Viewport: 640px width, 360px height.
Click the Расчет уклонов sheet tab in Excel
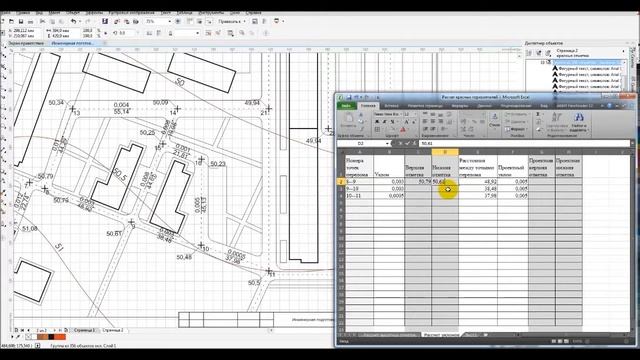[x=441, y=335]
